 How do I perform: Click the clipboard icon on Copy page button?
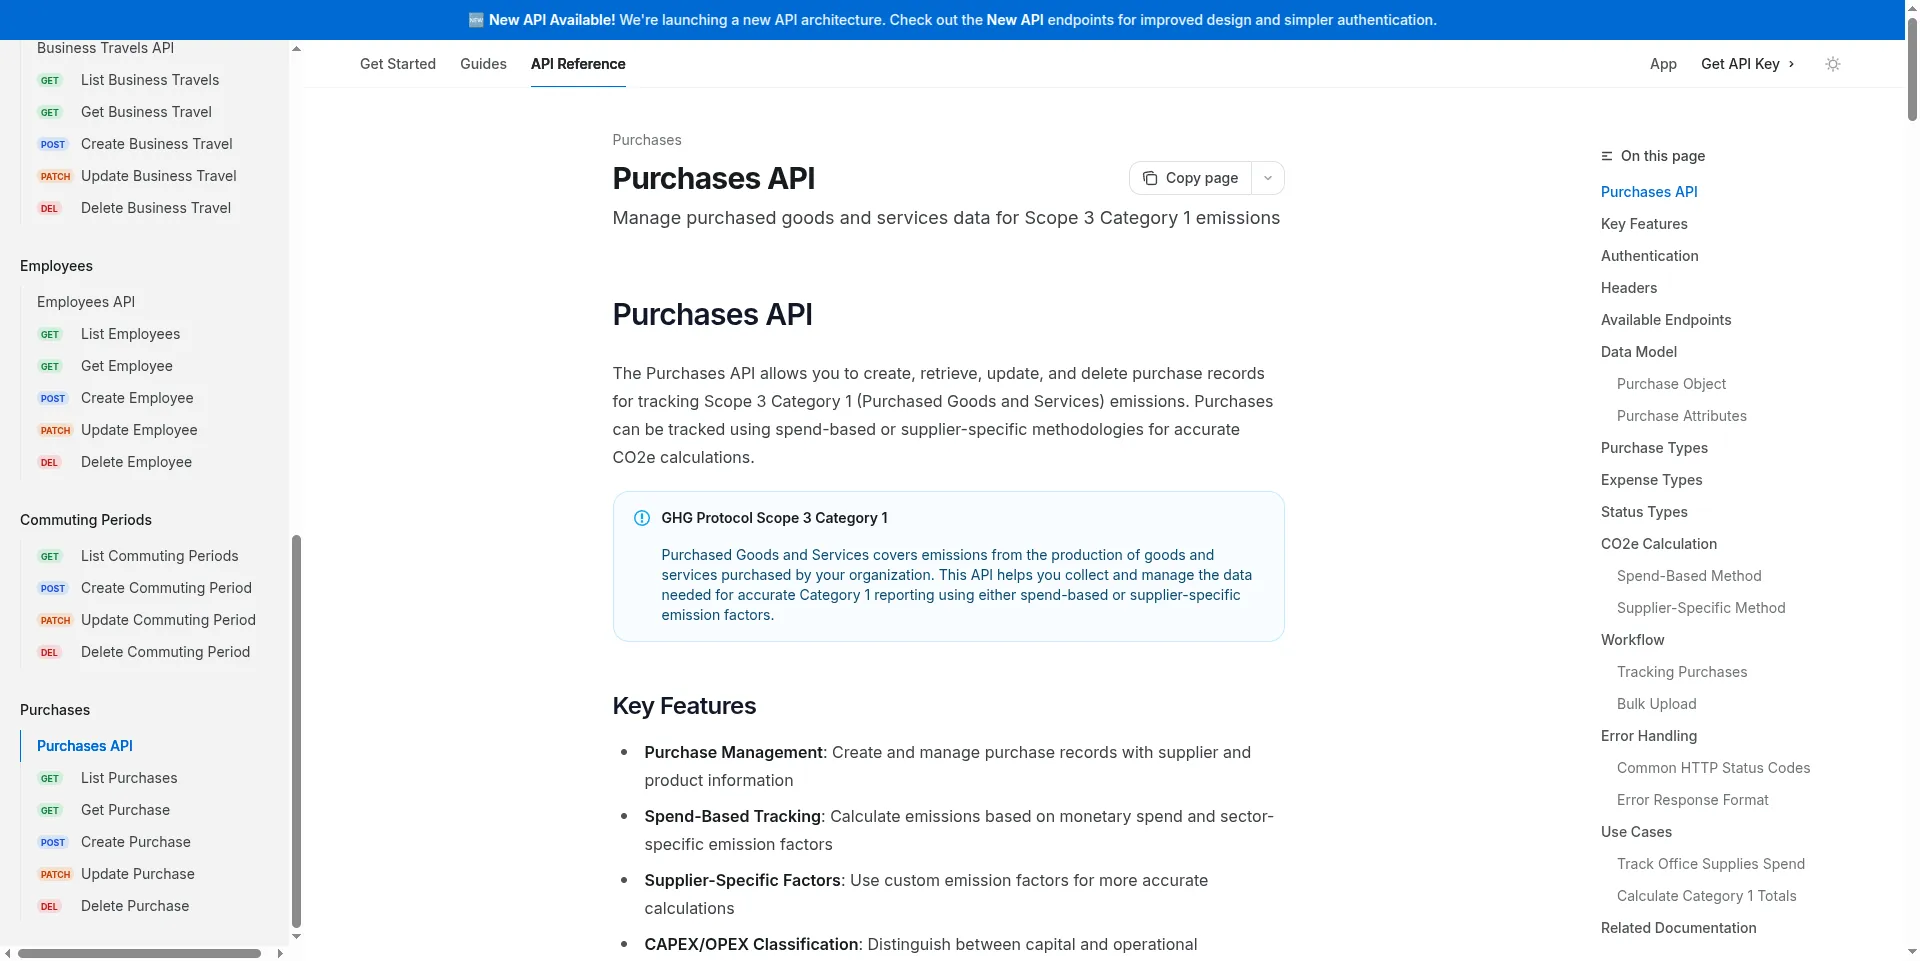click(1150, 178)
